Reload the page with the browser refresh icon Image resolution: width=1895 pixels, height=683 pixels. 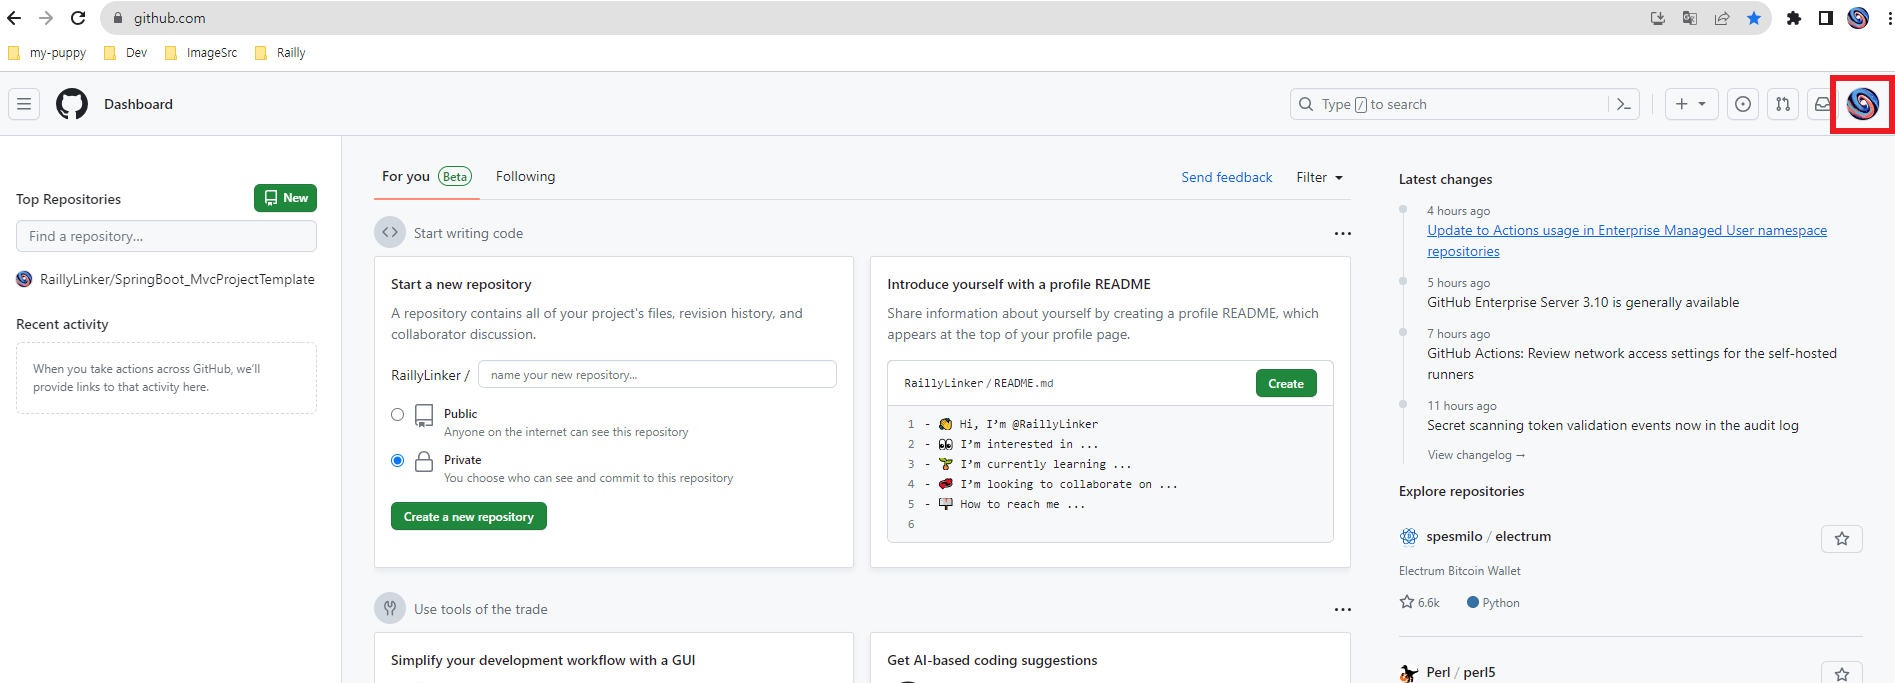[78, 18]
